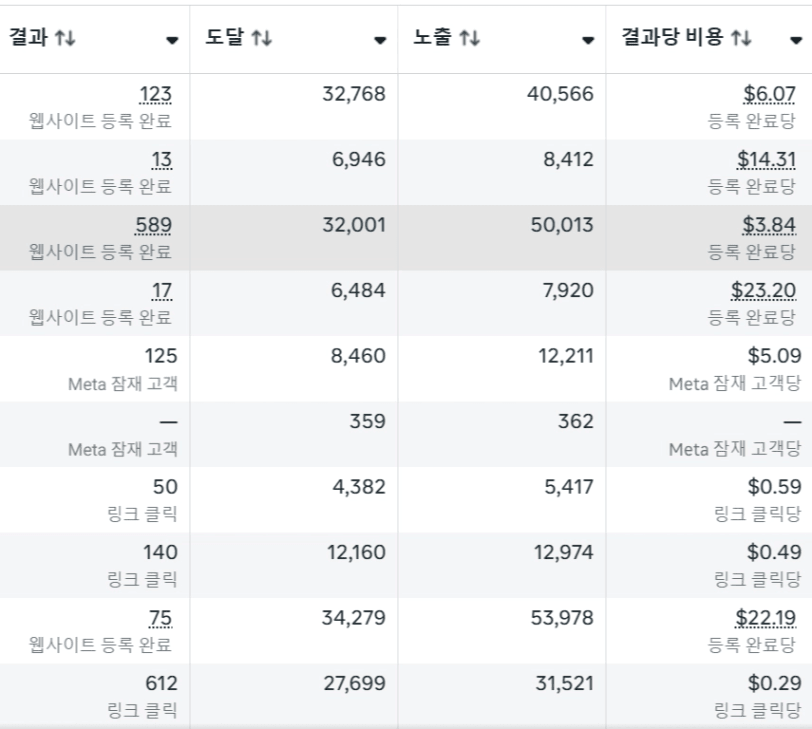Select the $23.20 cost per result
This screenshot has width=812, height=729.
[763, 291]
